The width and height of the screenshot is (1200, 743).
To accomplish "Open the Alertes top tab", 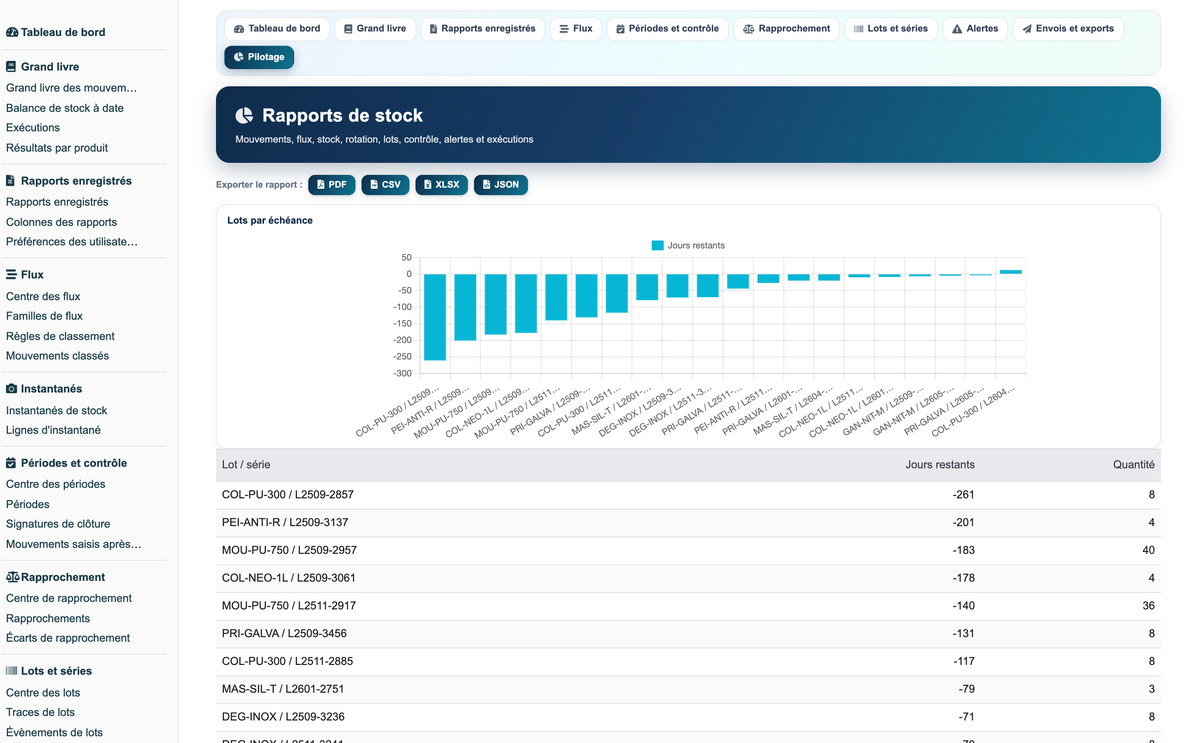I will [x=975, y=29].
